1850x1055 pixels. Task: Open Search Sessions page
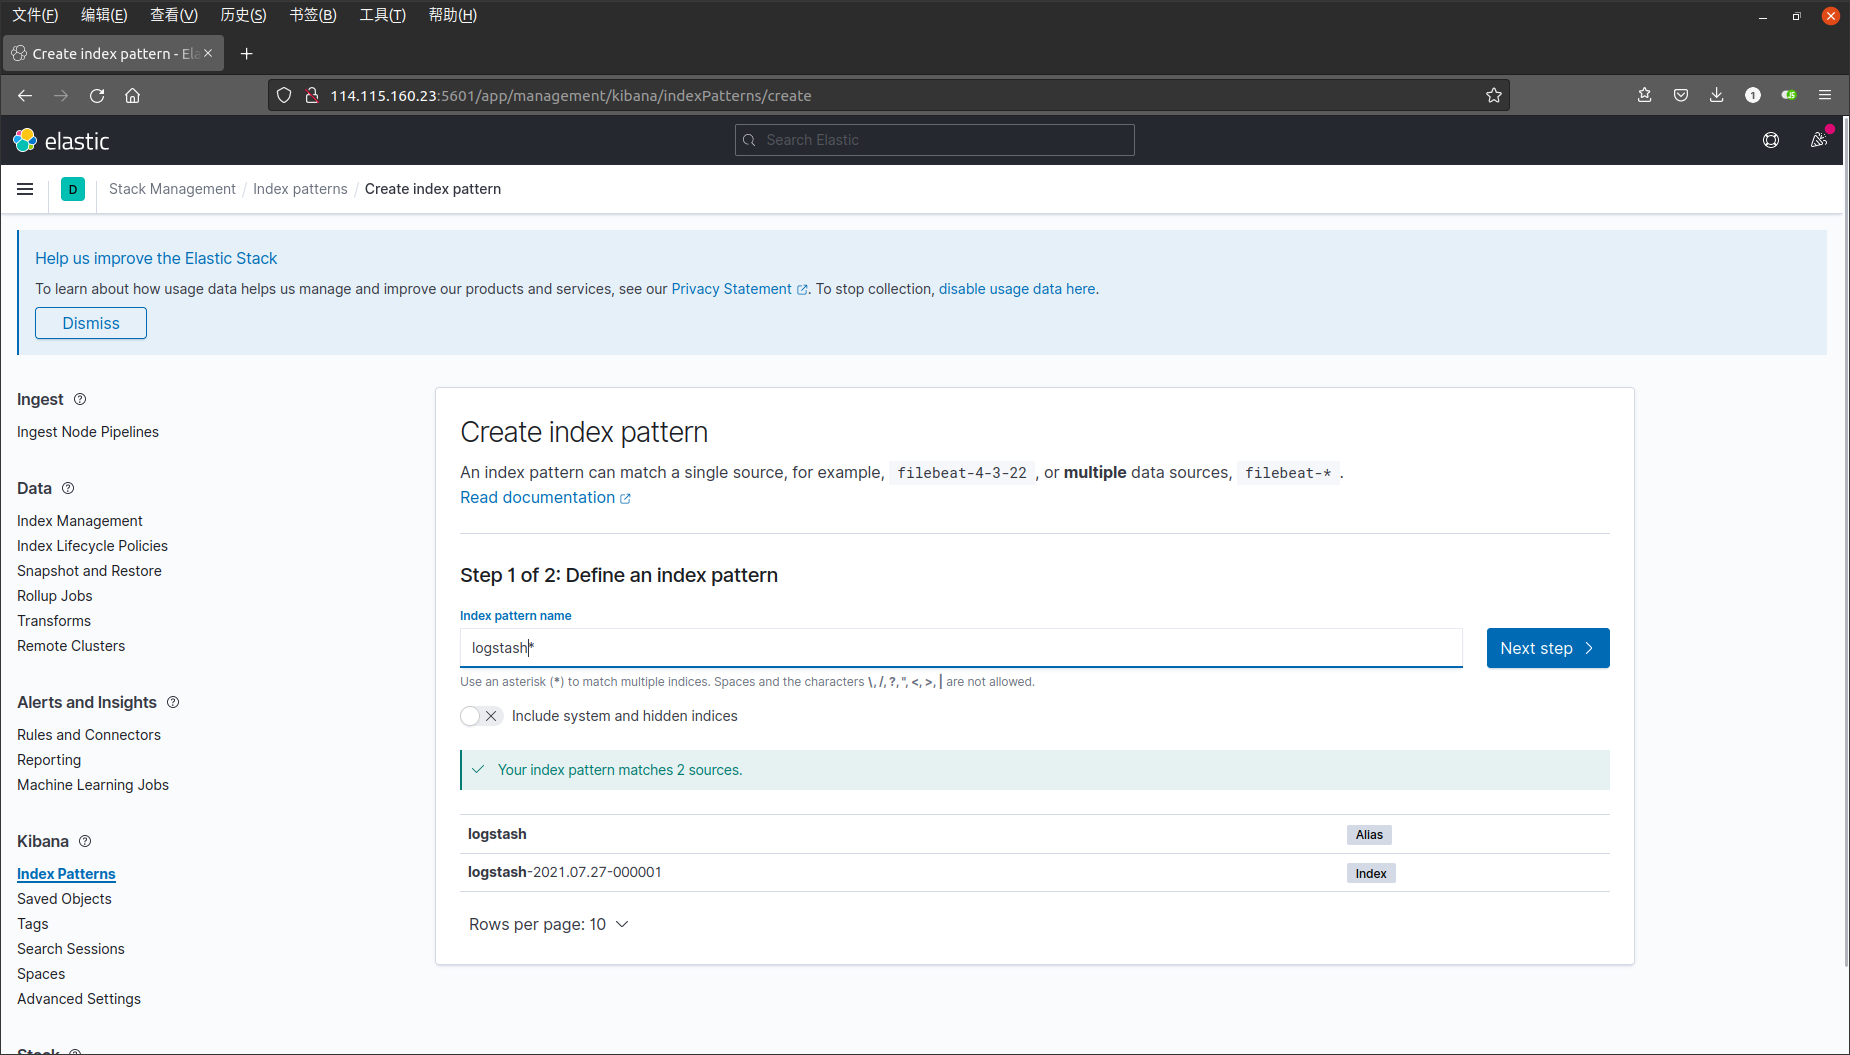tap(71, 949)
